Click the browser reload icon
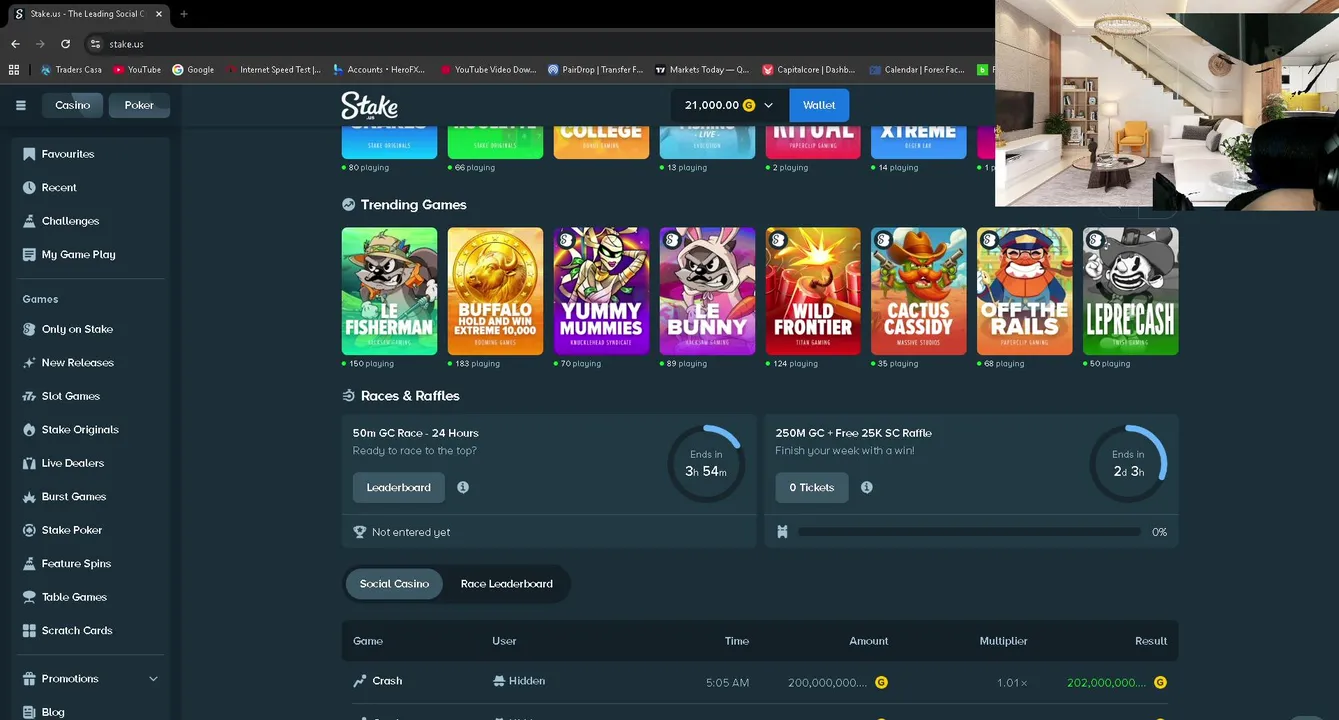 (65, 44)
